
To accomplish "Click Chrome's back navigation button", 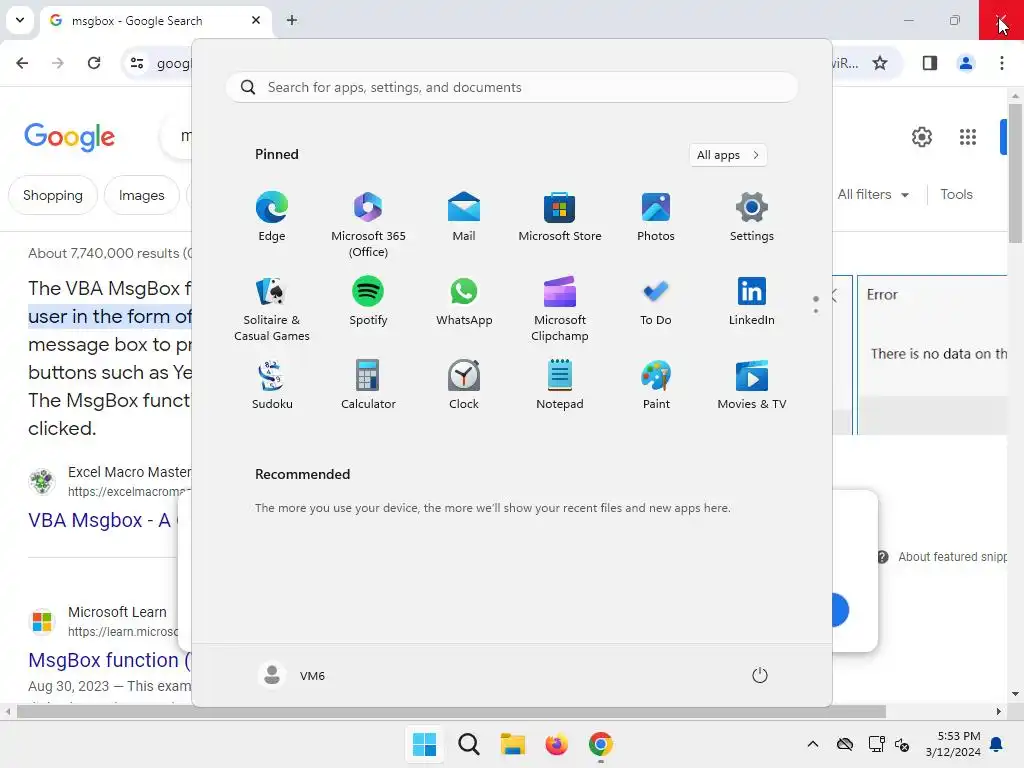I will (22, 63).
